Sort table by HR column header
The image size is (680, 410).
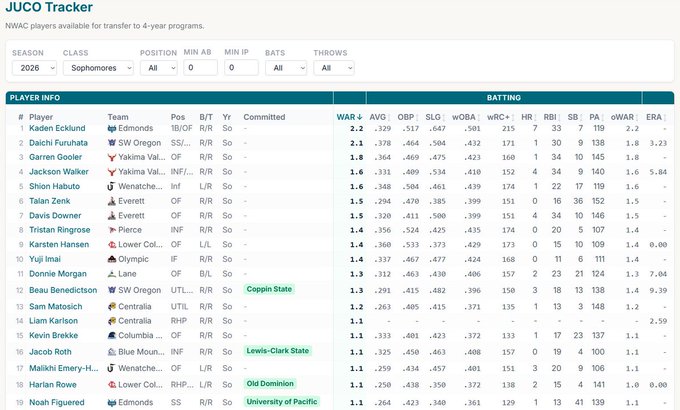(x=529, y=117)
